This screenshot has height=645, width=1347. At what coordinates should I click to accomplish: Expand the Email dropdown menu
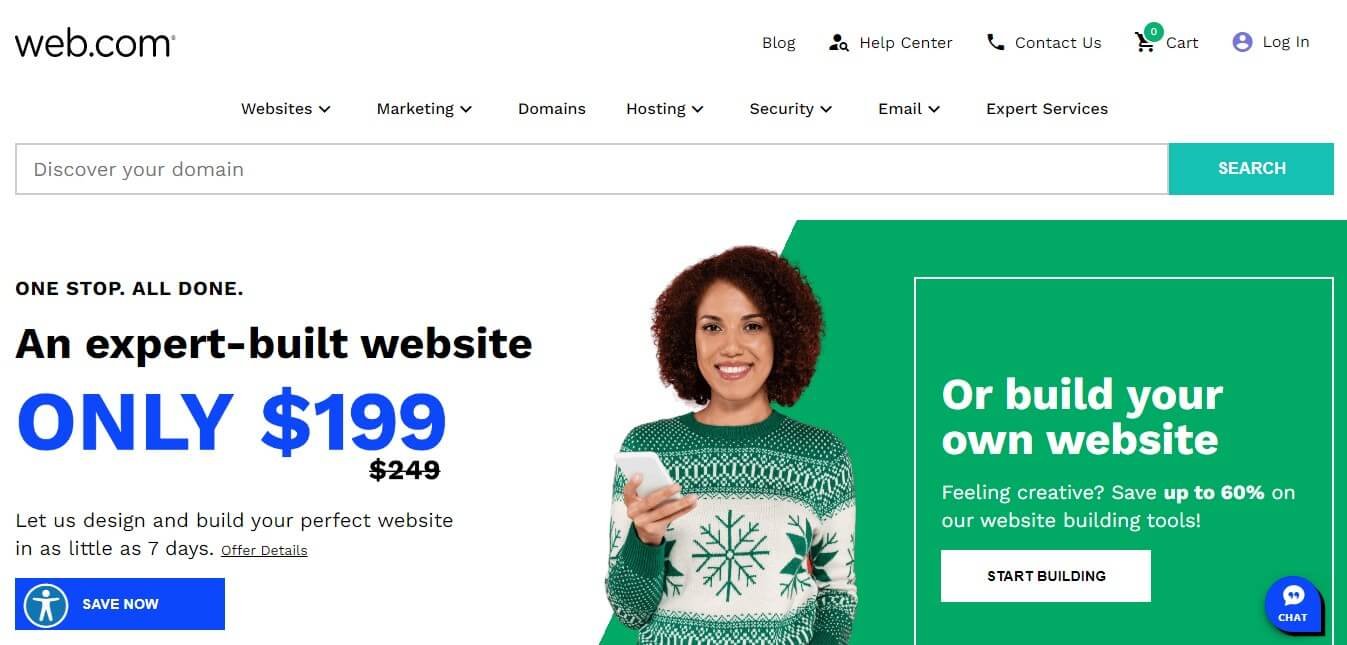tap(909, 109)
